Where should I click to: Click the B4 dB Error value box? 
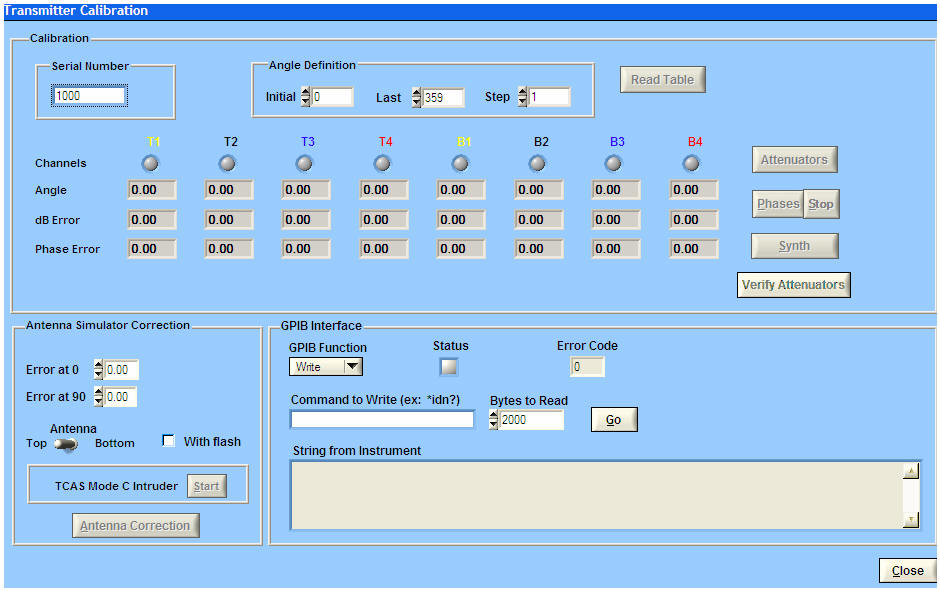click(x=694, y=220)
